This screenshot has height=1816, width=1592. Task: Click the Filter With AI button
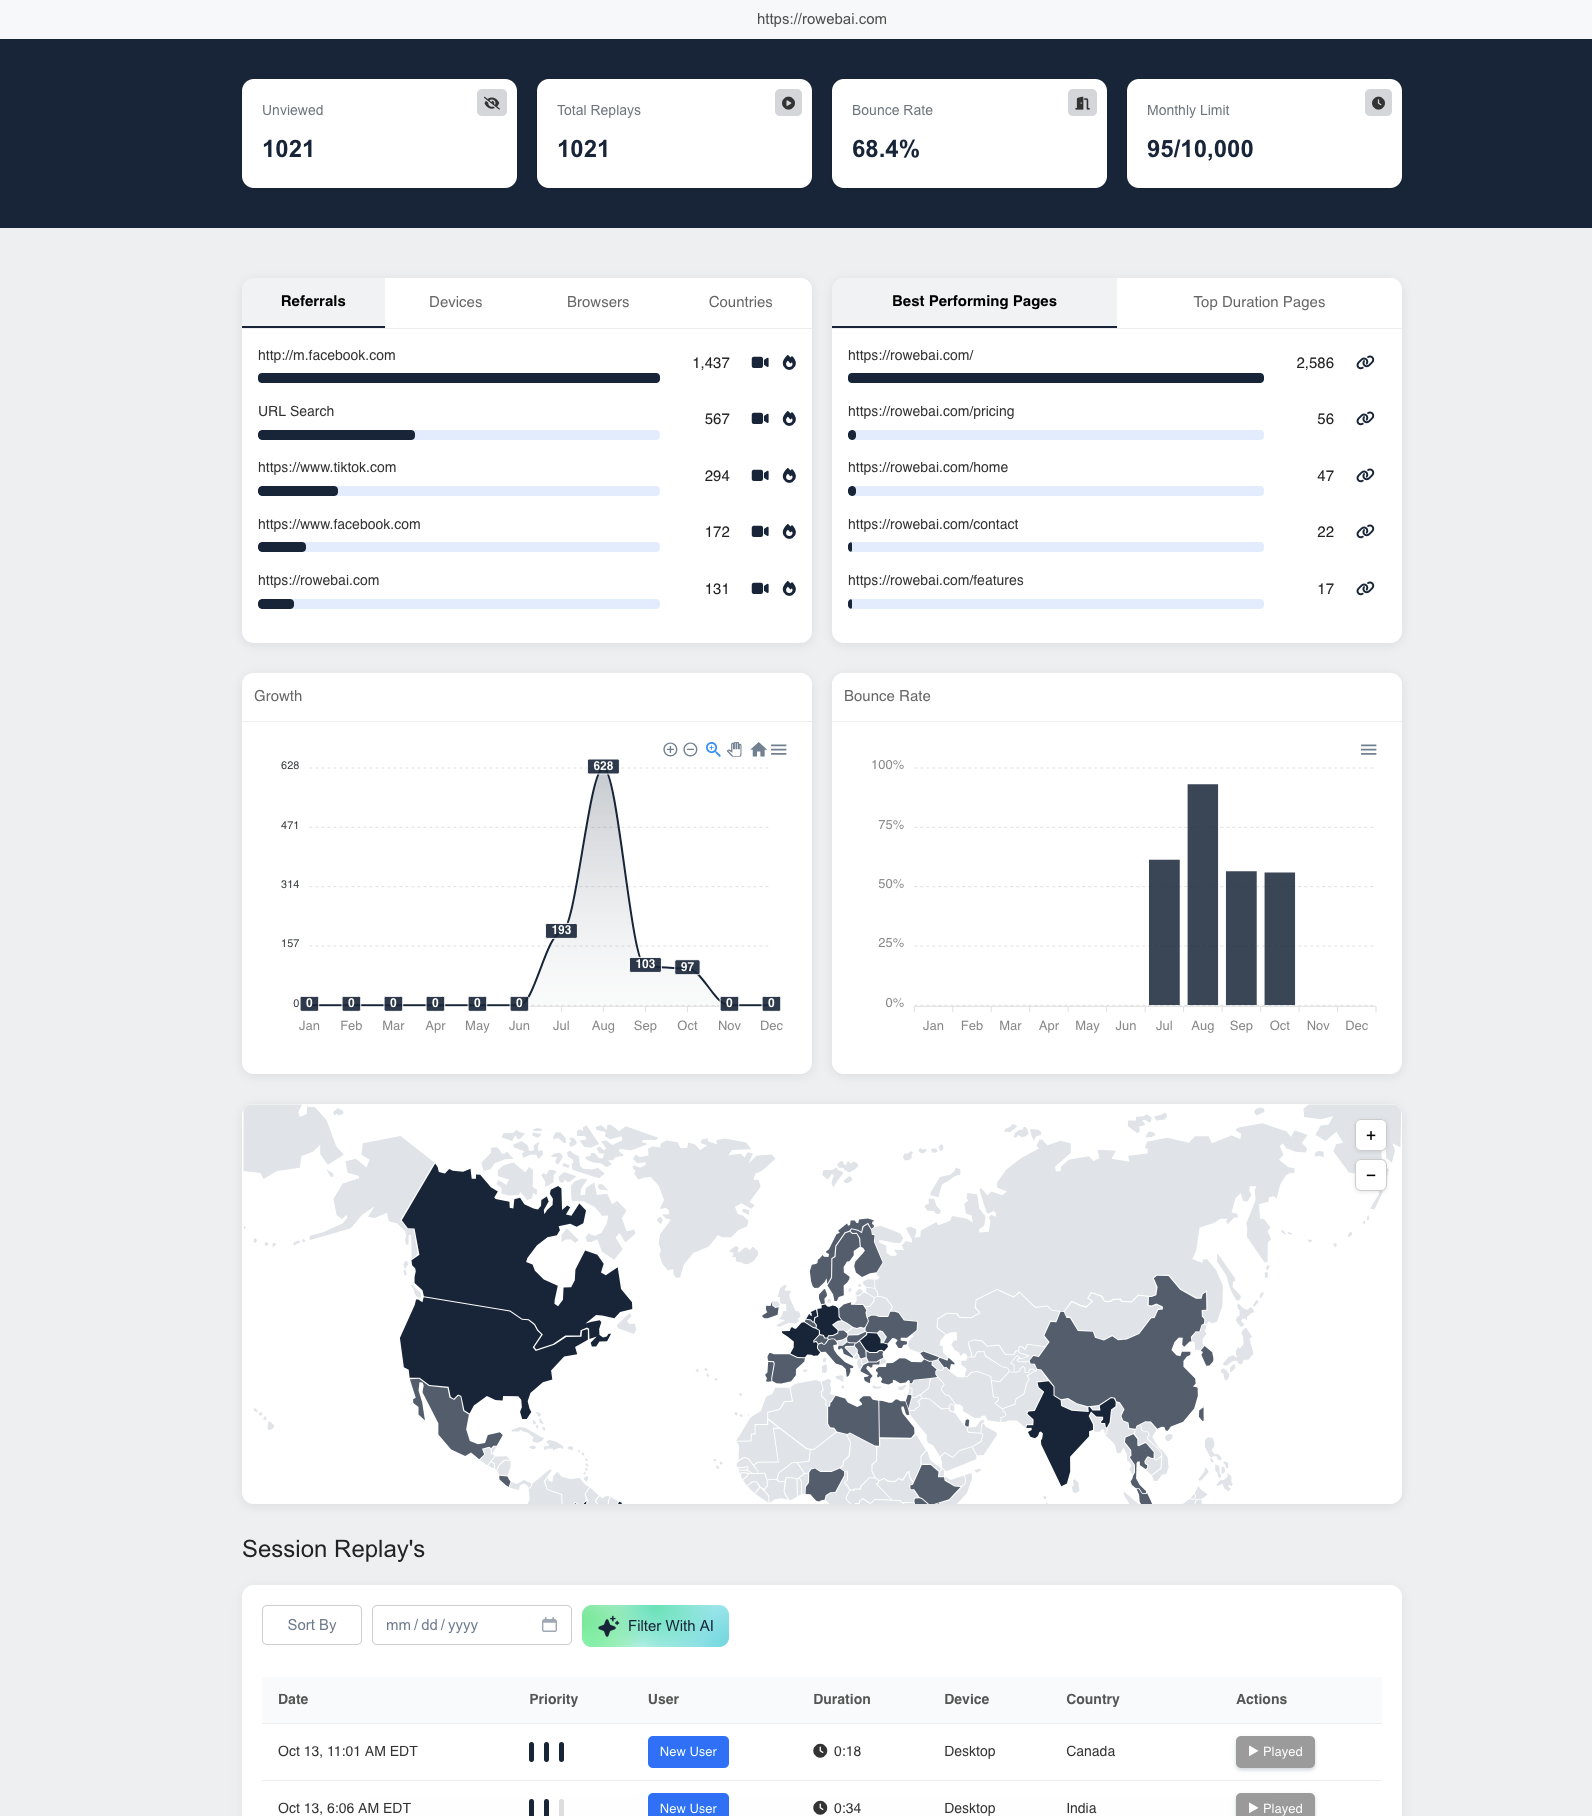(655, 1626)
